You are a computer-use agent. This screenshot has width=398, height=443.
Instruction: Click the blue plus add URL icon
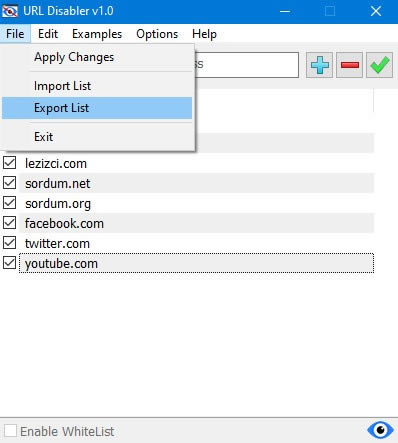(319, 65)
